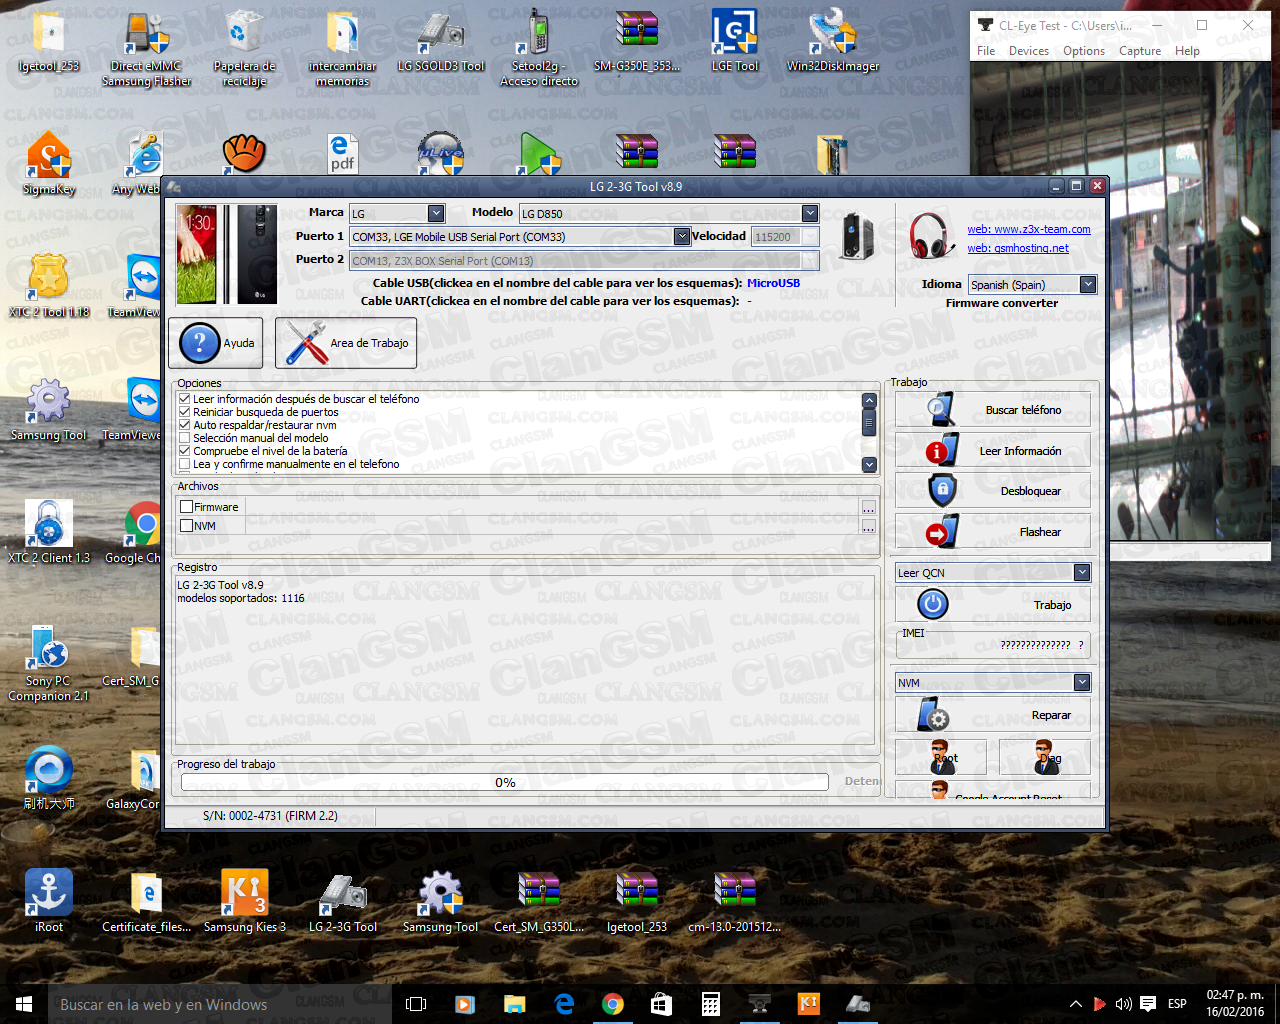Image resolution: width=1280 pixels, height=1024 pixels.
Task: Click the Opciones list scroll-up arrow
Action: (869, 401)
